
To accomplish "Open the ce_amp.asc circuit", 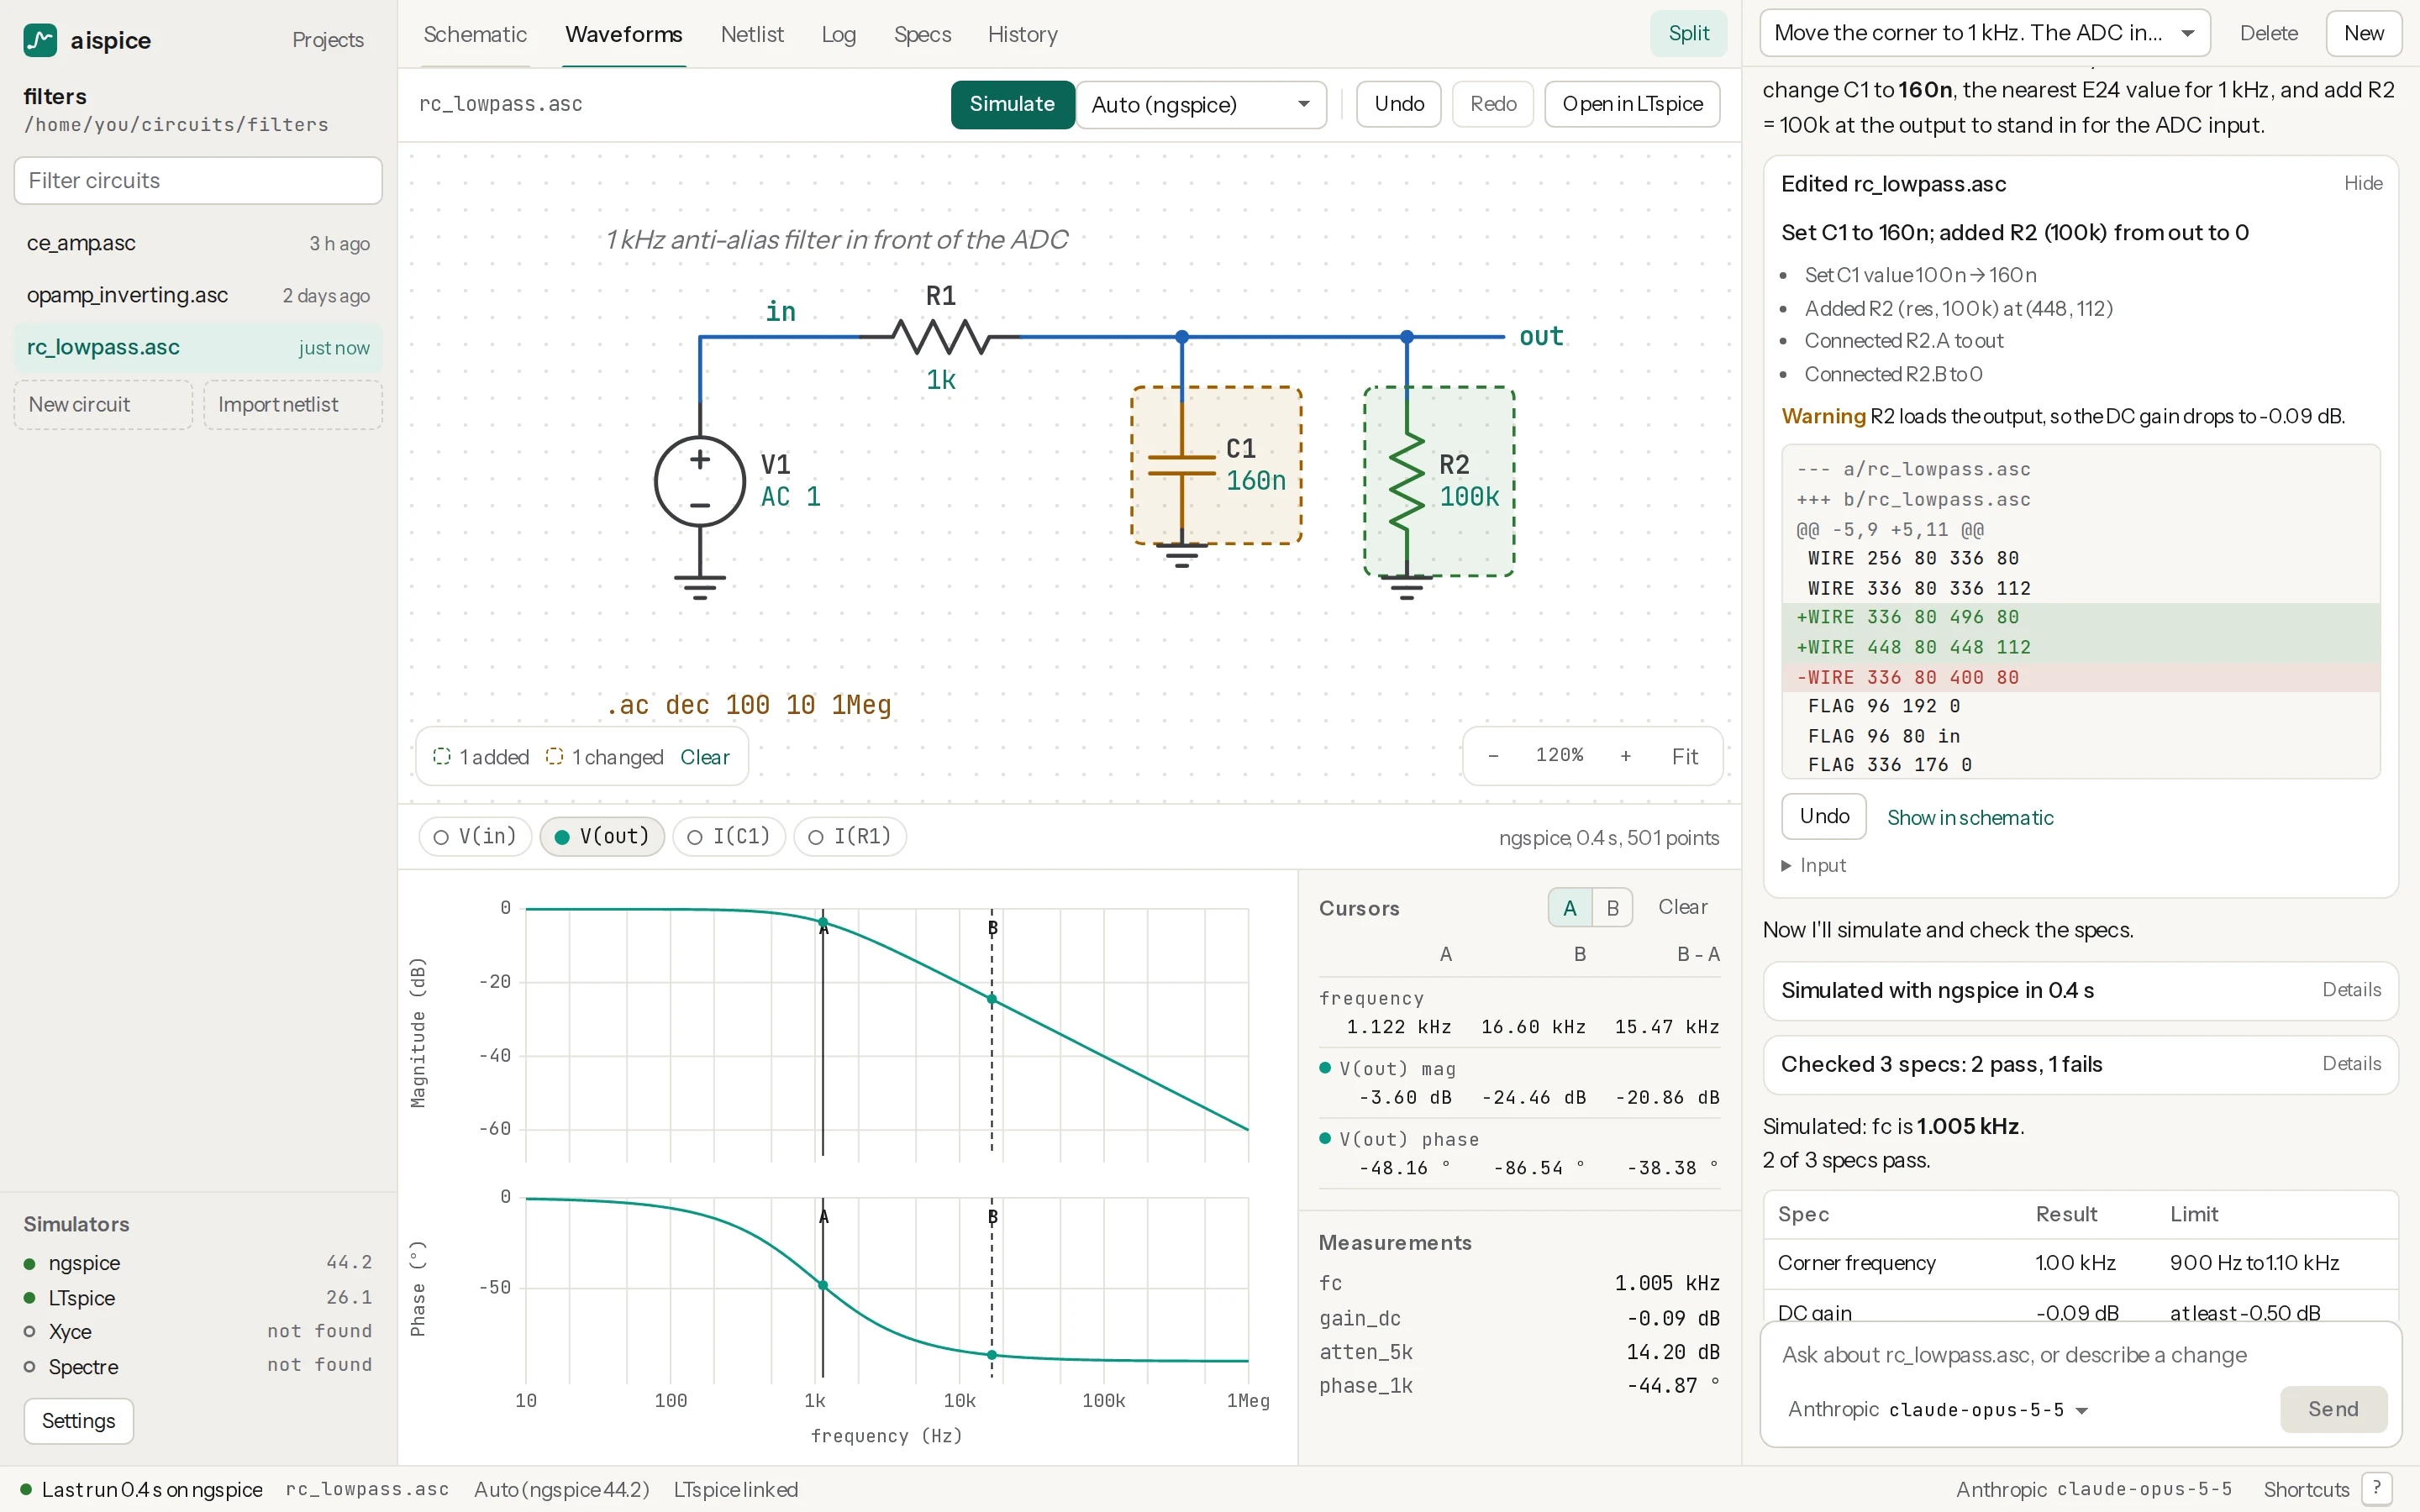I will [198, 244].
